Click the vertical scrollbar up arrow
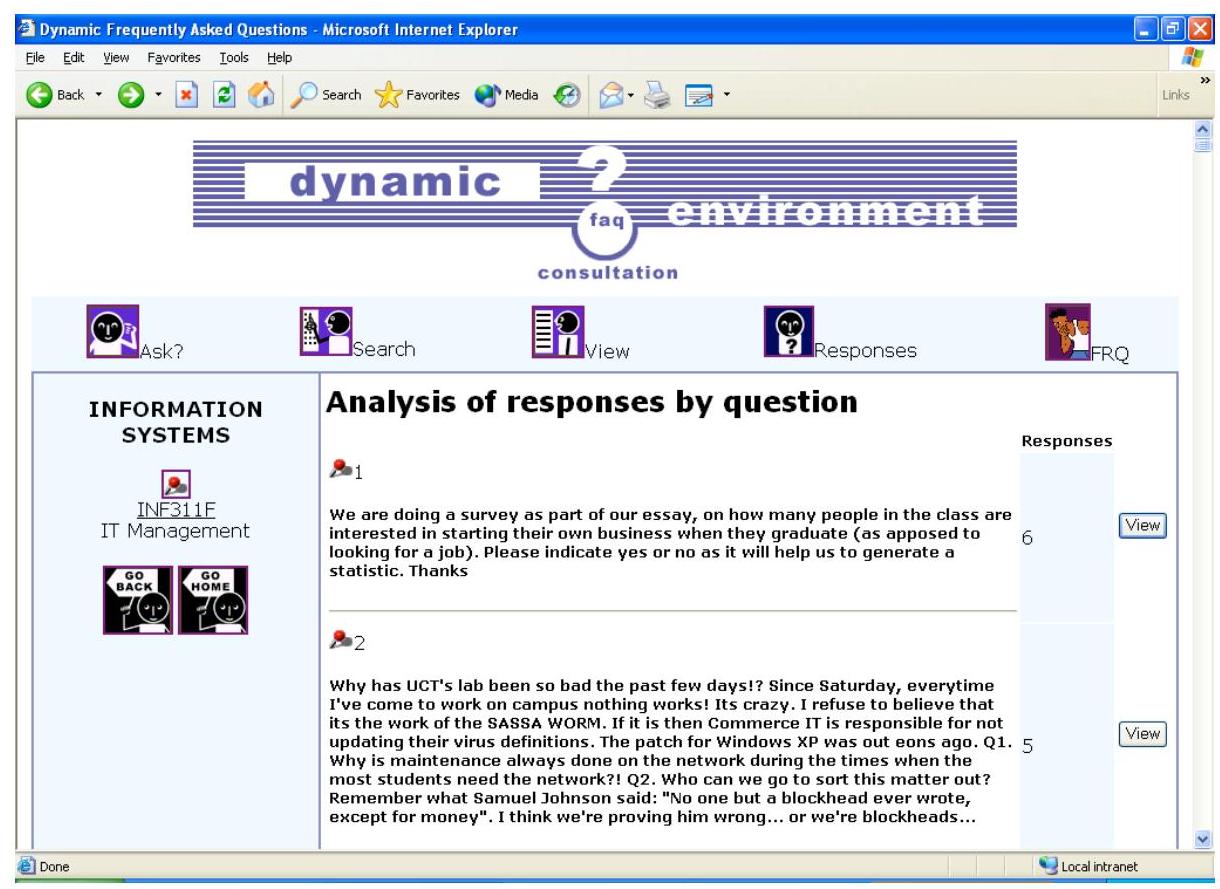 coord(1202,129)
